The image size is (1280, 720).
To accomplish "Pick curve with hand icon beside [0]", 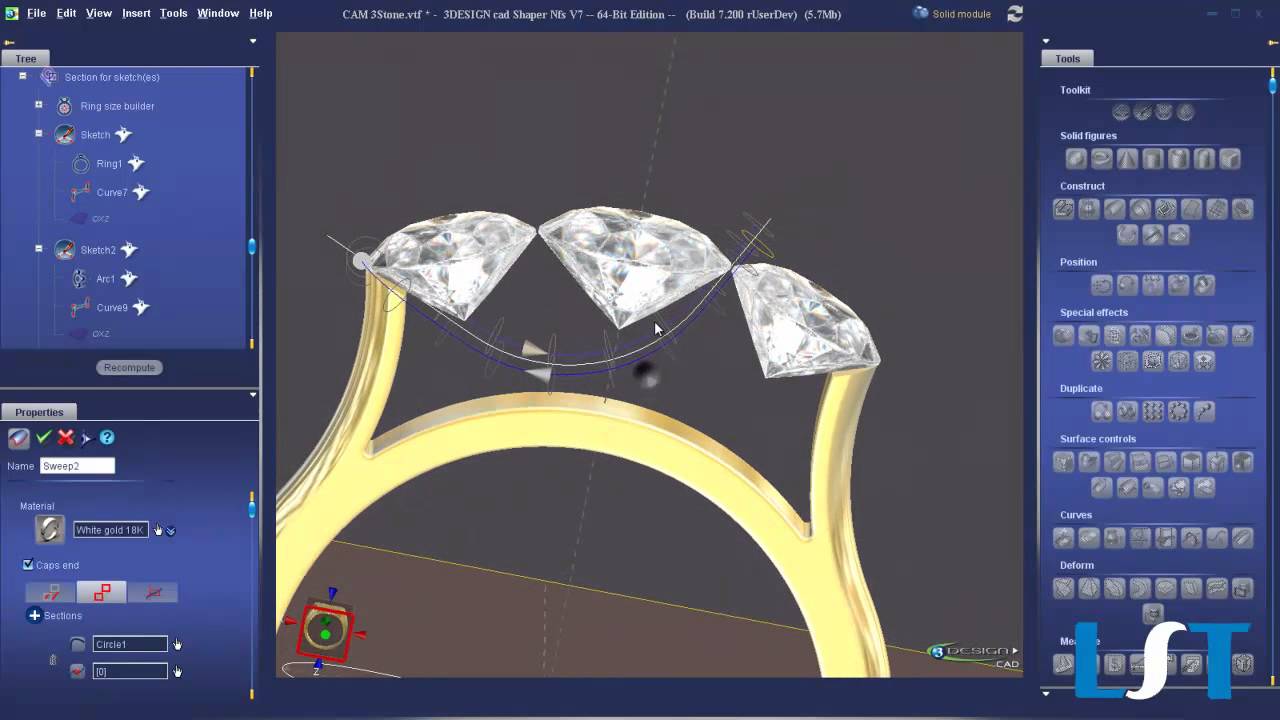I will pos(177,671).
